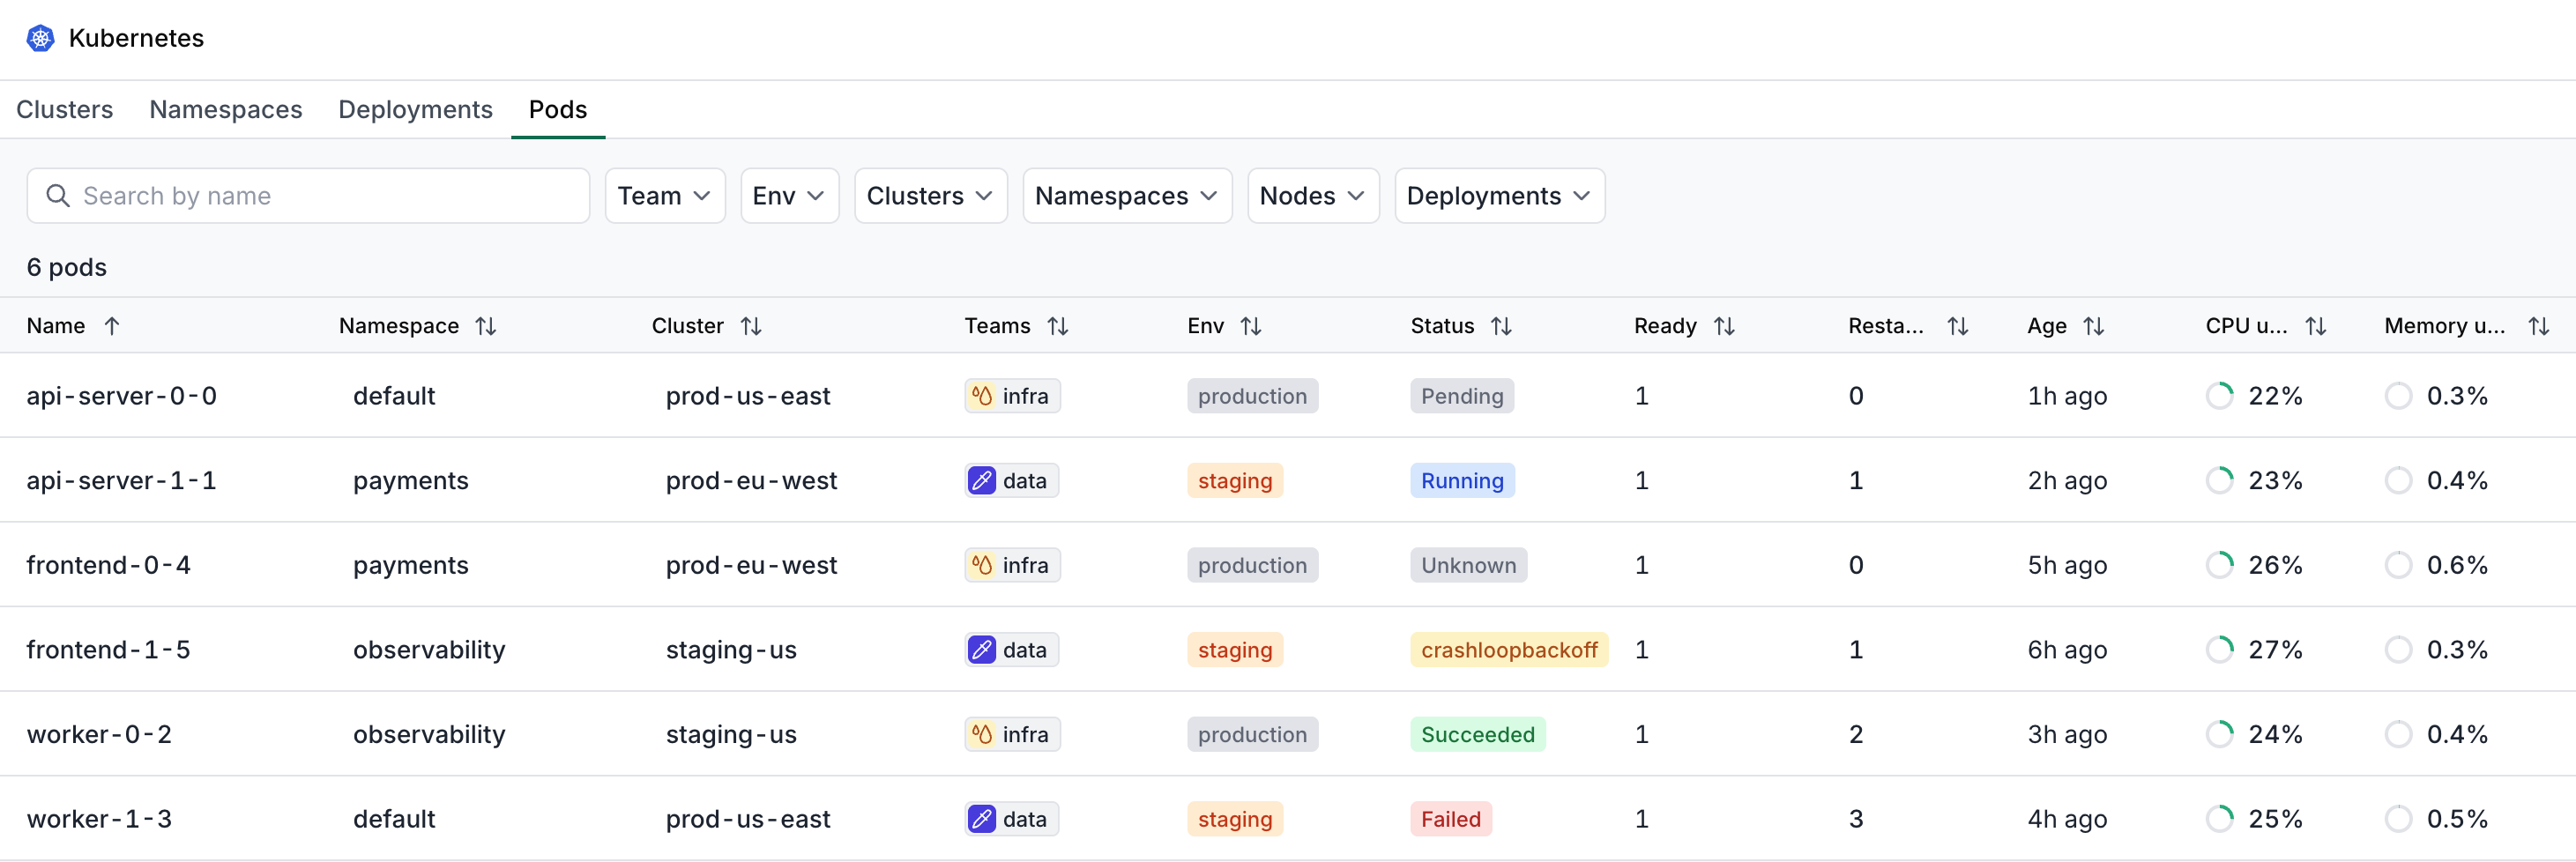Sort by Teams column icon
This screenshot has height=862, width=2576.
point(1058,326)
